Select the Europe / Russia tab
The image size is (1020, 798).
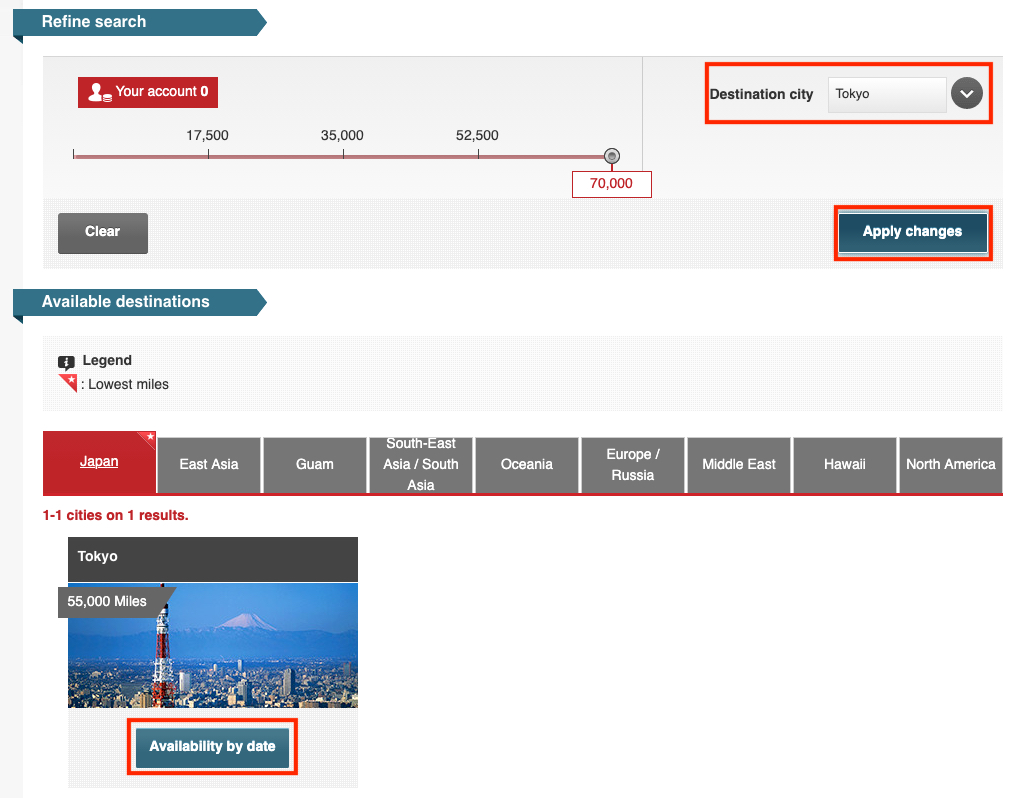pyautogui.click(x=633, y=464)
